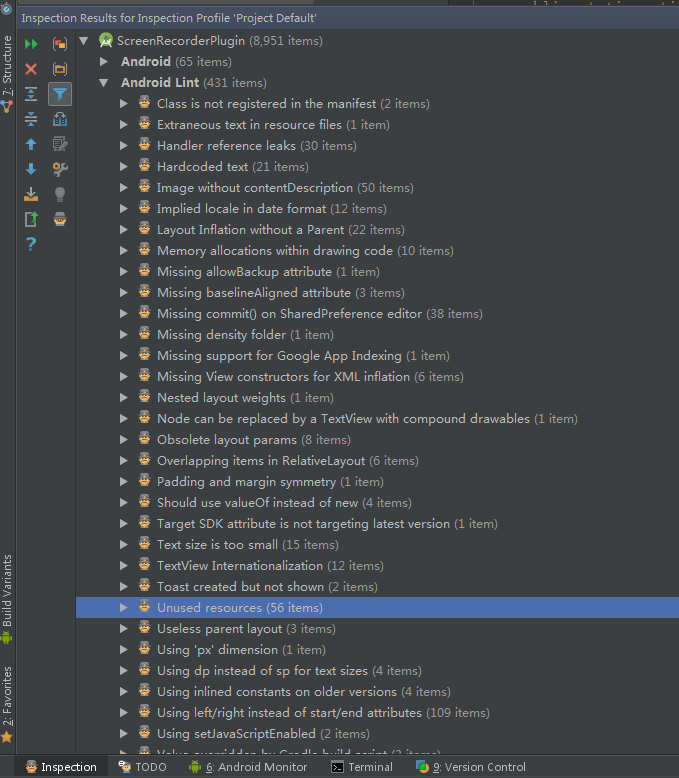Click inspector icon beside Missing allowBackup attribute
This screenshot has height=778, width=679.
(144, 270)
